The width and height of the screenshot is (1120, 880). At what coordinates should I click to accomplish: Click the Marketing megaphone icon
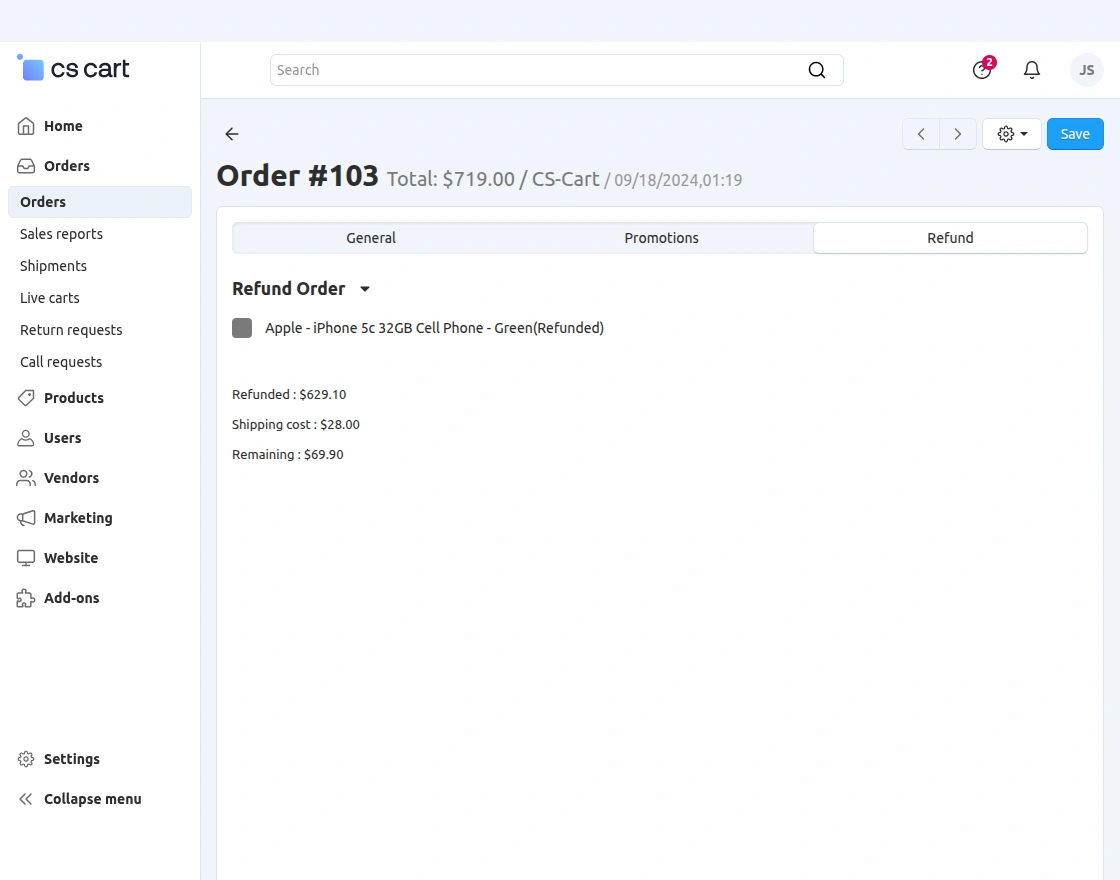(26, 518)
